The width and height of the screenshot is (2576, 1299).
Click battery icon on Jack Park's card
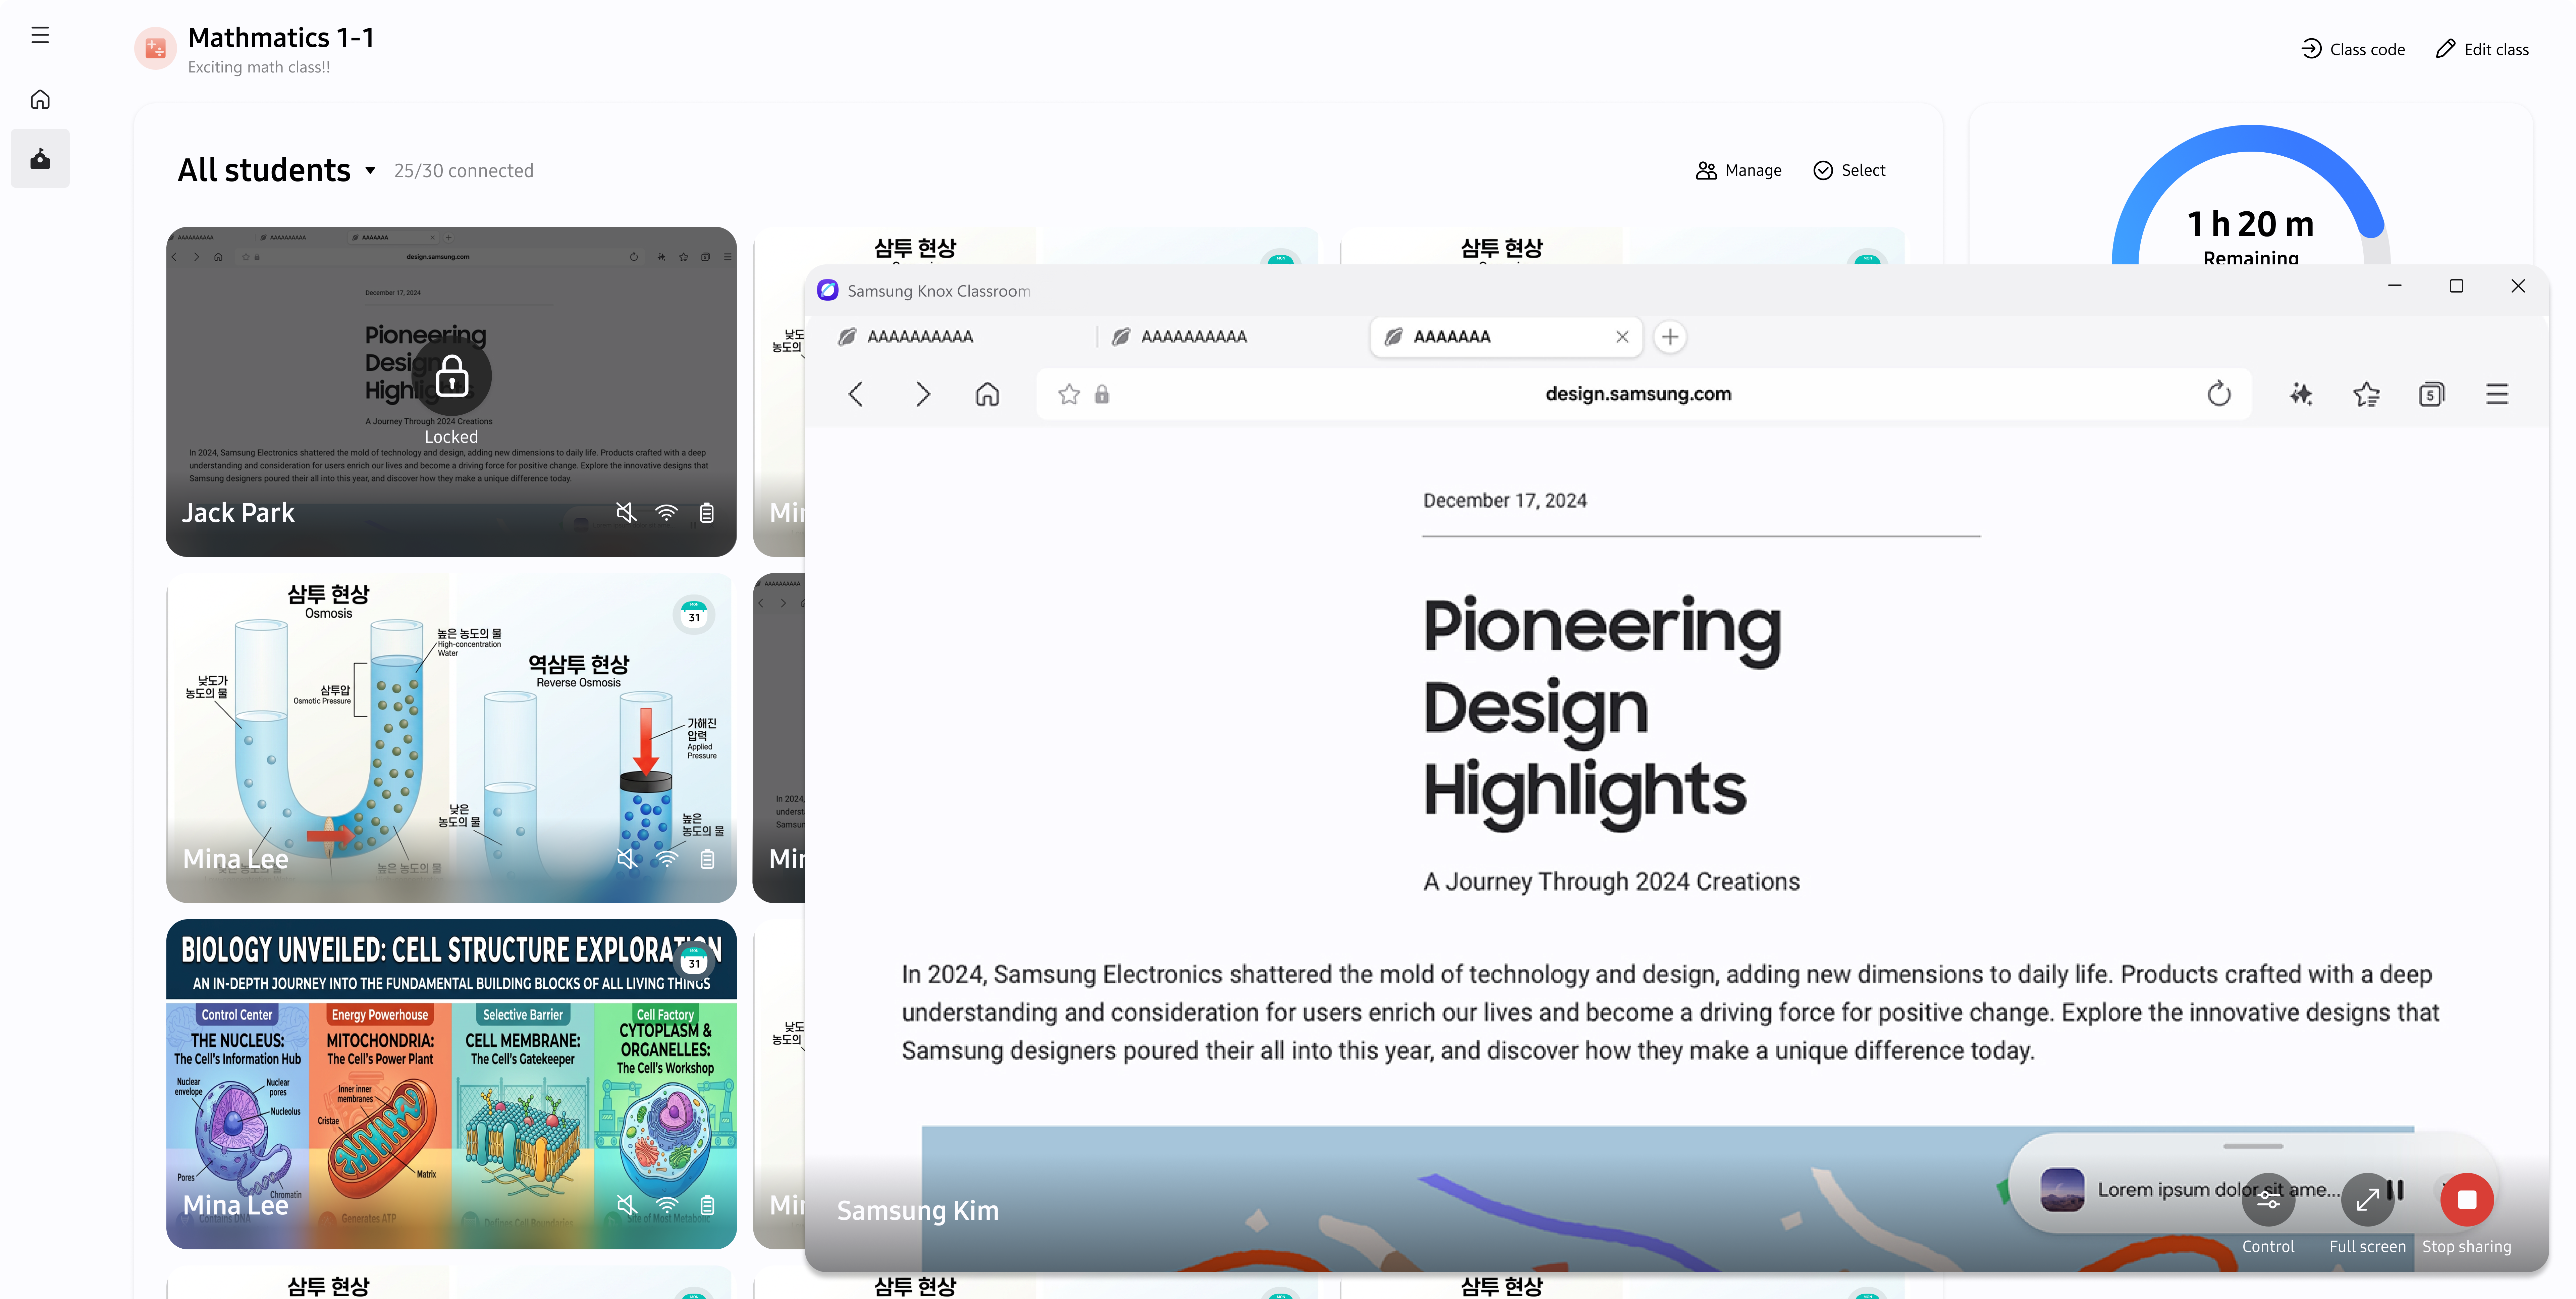tap(707, 513)
